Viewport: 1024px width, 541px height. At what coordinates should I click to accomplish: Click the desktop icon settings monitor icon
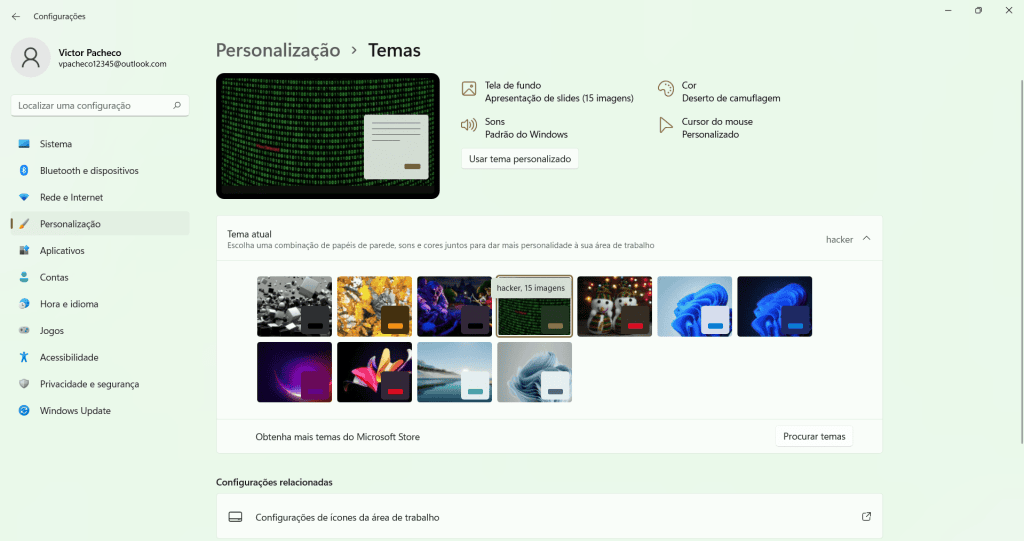(236, 517)
